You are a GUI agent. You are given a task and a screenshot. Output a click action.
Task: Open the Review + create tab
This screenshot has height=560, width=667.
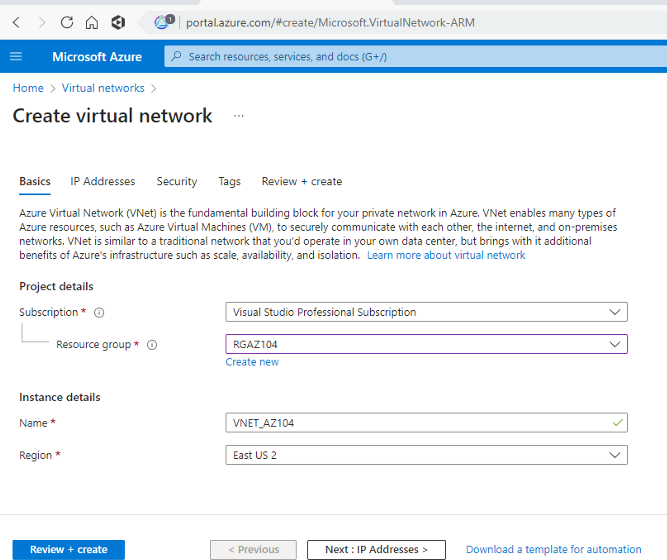tap(302, 181)
